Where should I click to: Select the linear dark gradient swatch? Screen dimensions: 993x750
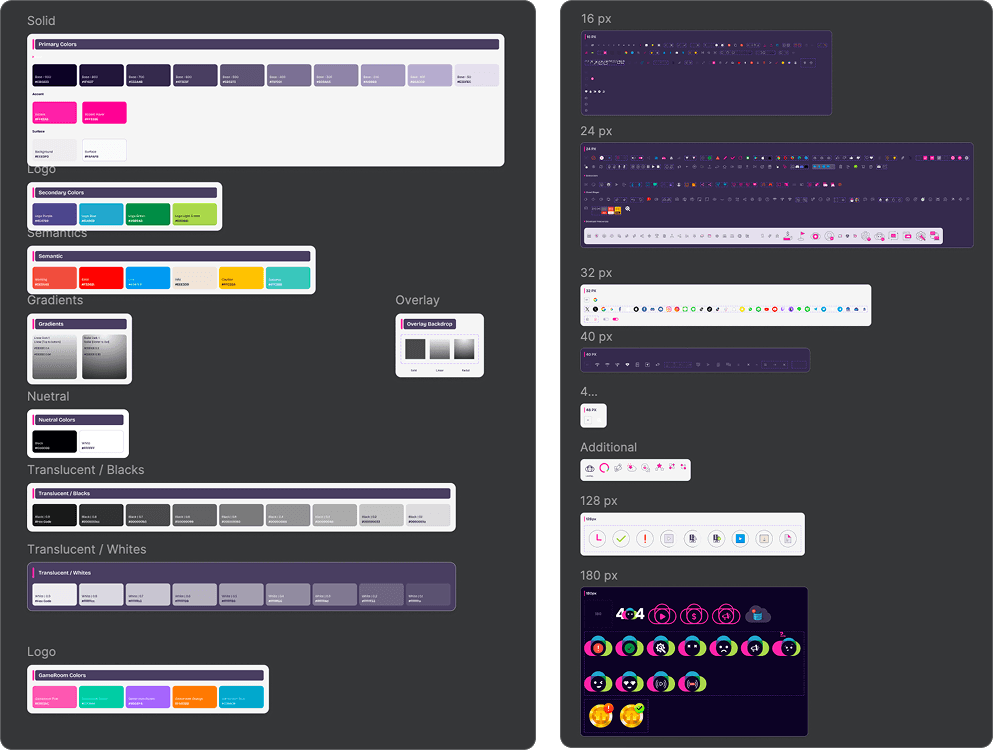(54, 357)
